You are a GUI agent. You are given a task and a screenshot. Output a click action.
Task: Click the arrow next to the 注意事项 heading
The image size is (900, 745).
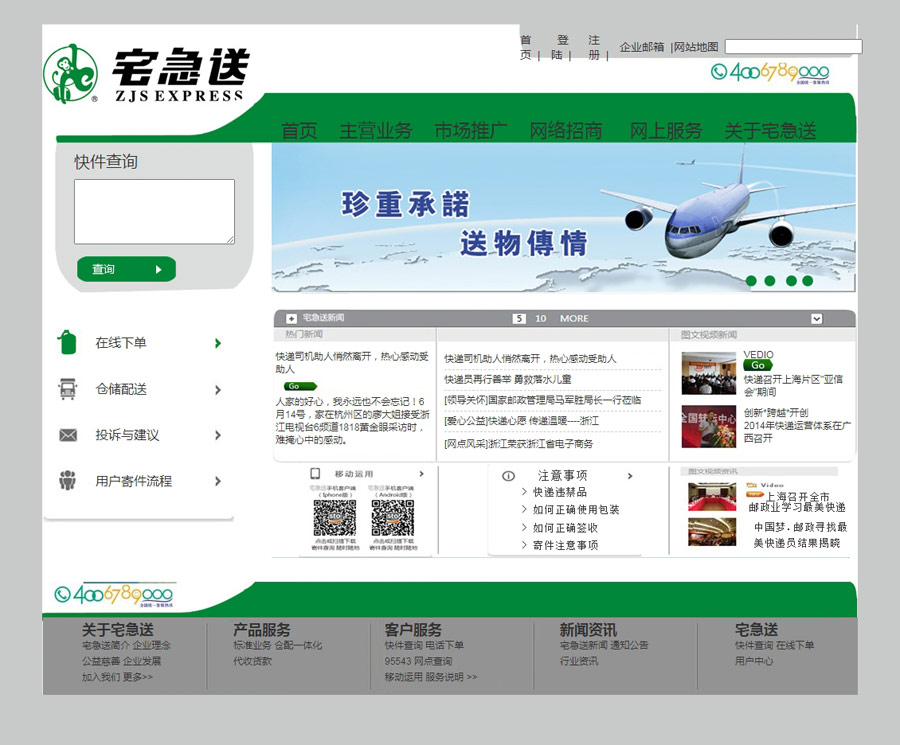click(630, 476)
